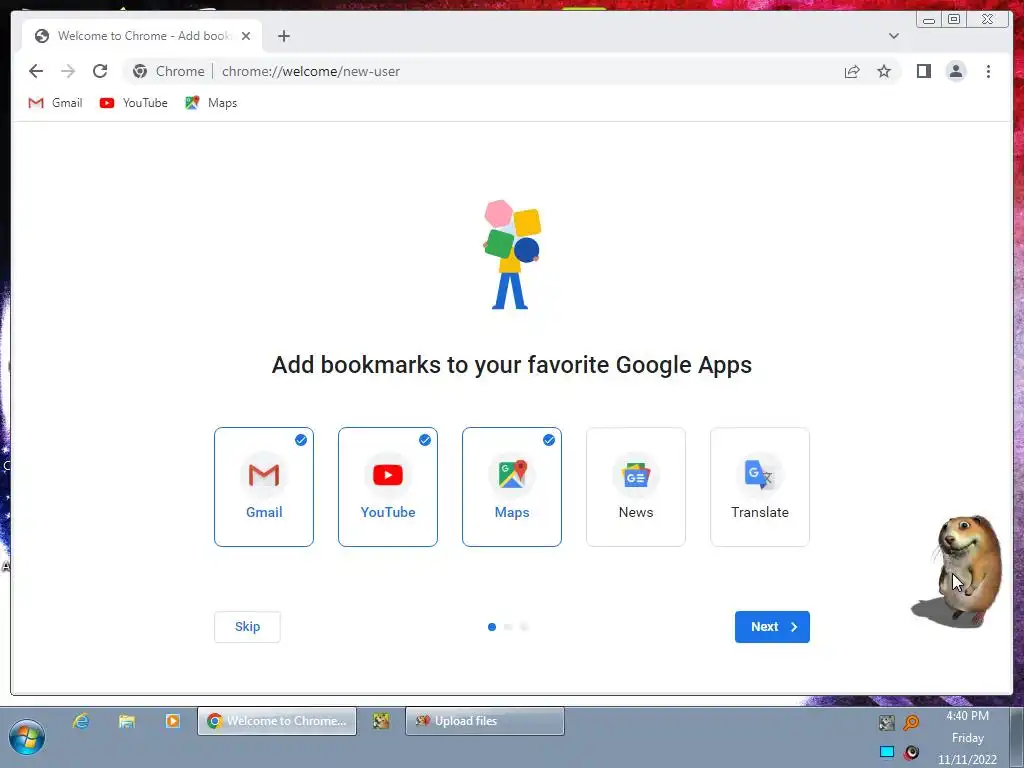This screenshot has width=1024, height=768.
Task: Launch Internet Explorer from taskbar
Action: pos(81,721)
